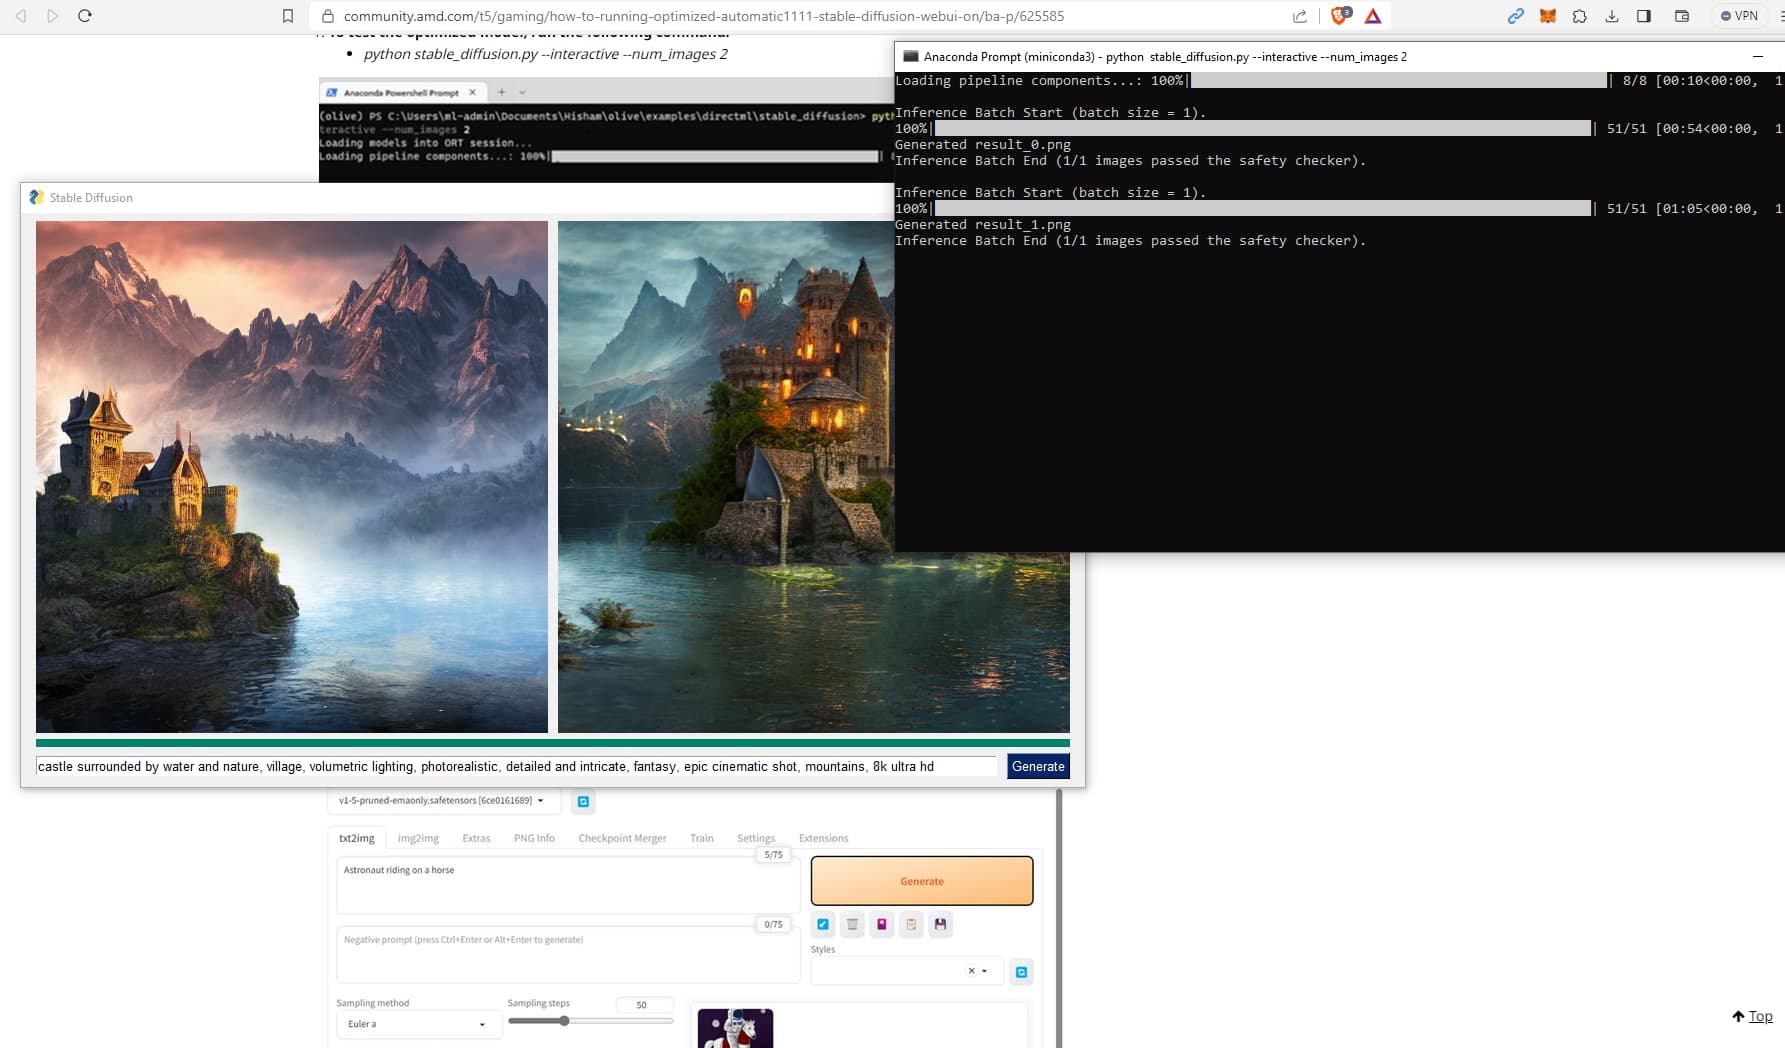Viewport: 1785px width, 1048px height.
Task: Click the Anaconda Prompt title bar icon
Action: [910, 57]
